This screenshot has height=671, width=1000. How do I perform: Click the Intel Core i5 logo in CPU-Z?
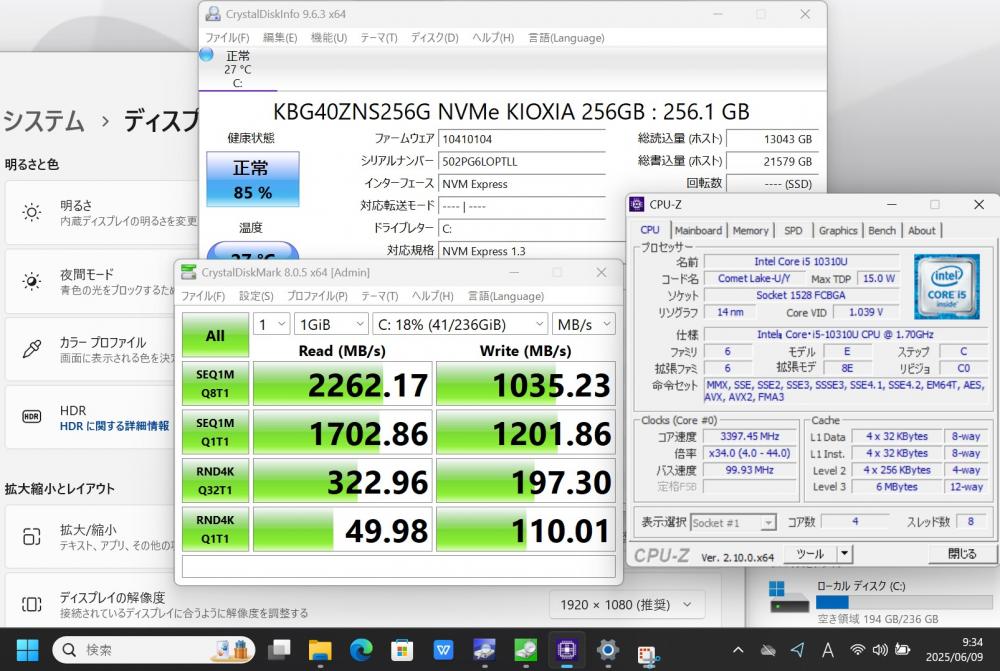click(946, 286)
